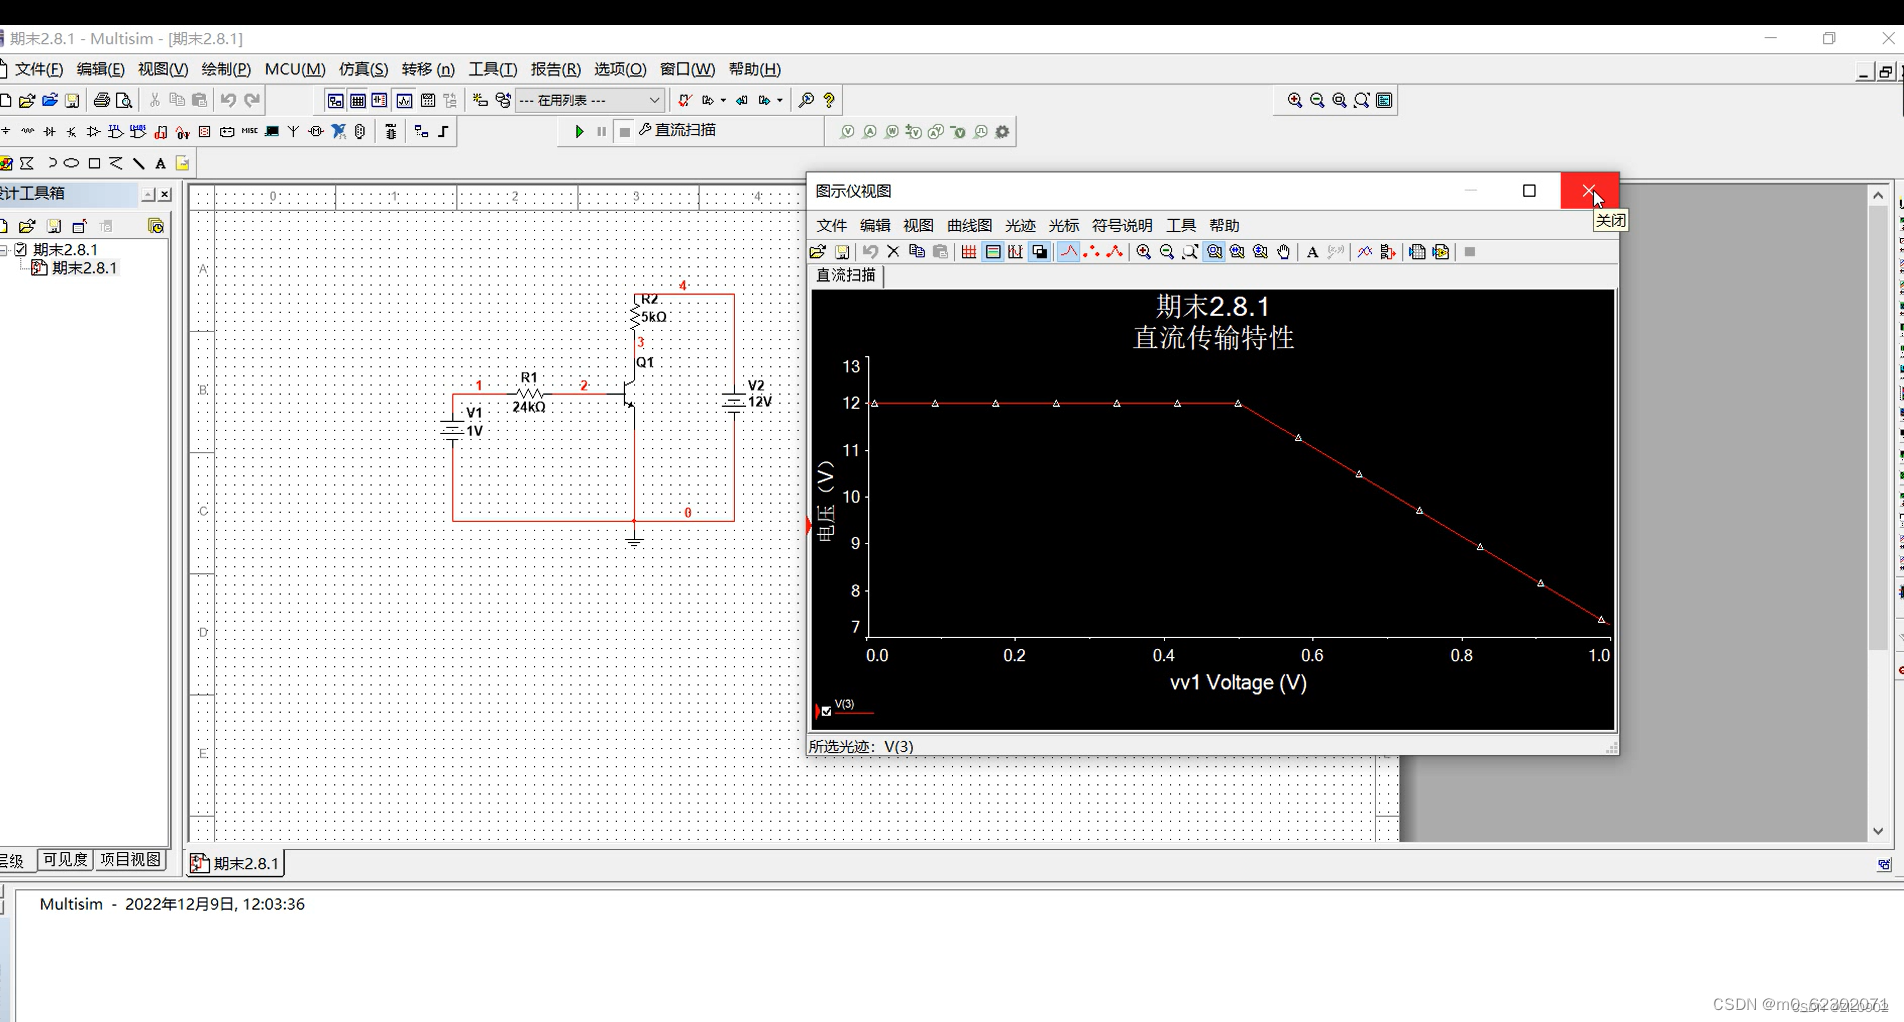
Task: Collapse the 期末2.8.1 project tree node
Action: coord(5,249)
